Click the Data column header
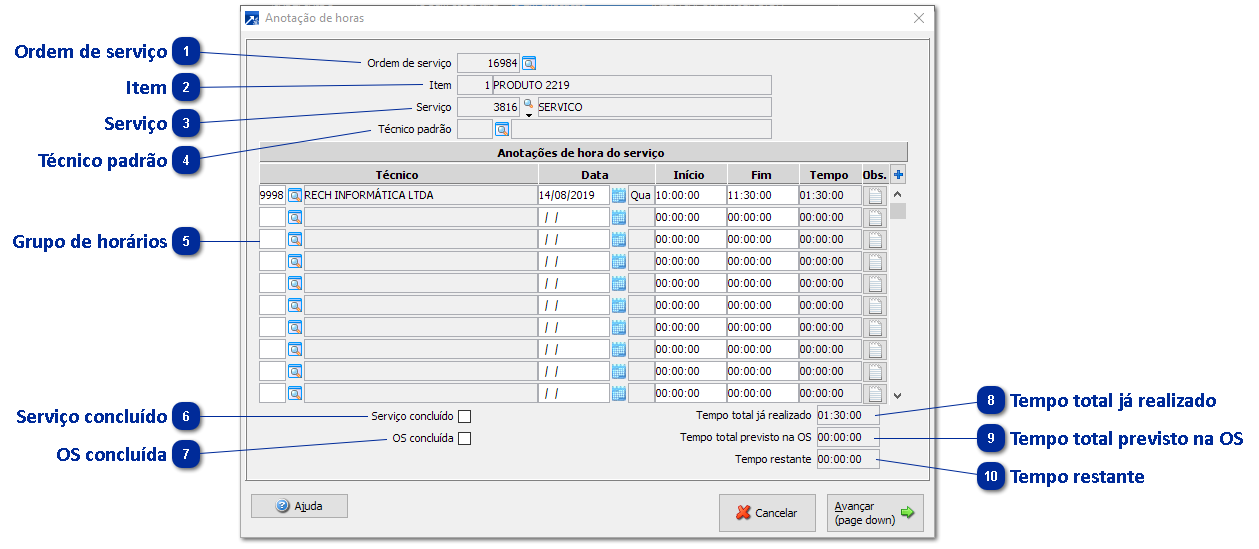This screenshot has height=549, width=1259. [595, 175]
